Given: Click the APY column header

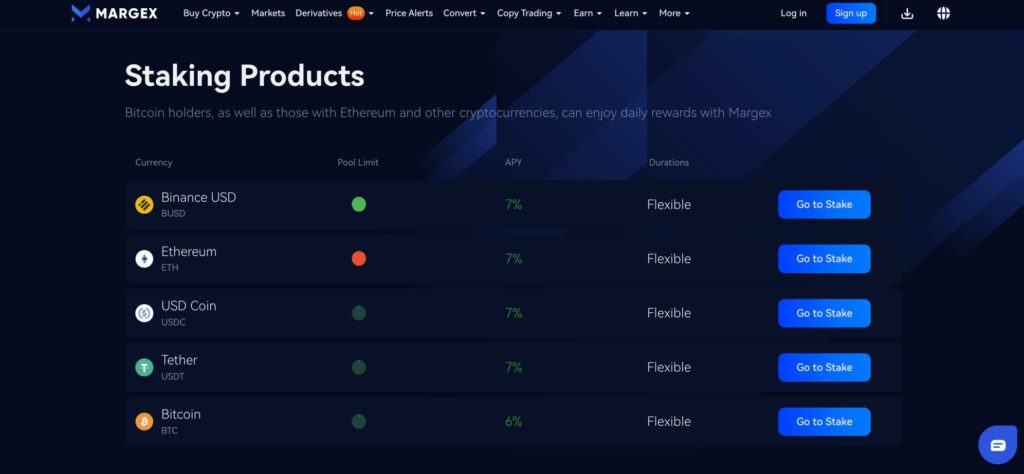Looking at the screenshot, I should point(513,163).
